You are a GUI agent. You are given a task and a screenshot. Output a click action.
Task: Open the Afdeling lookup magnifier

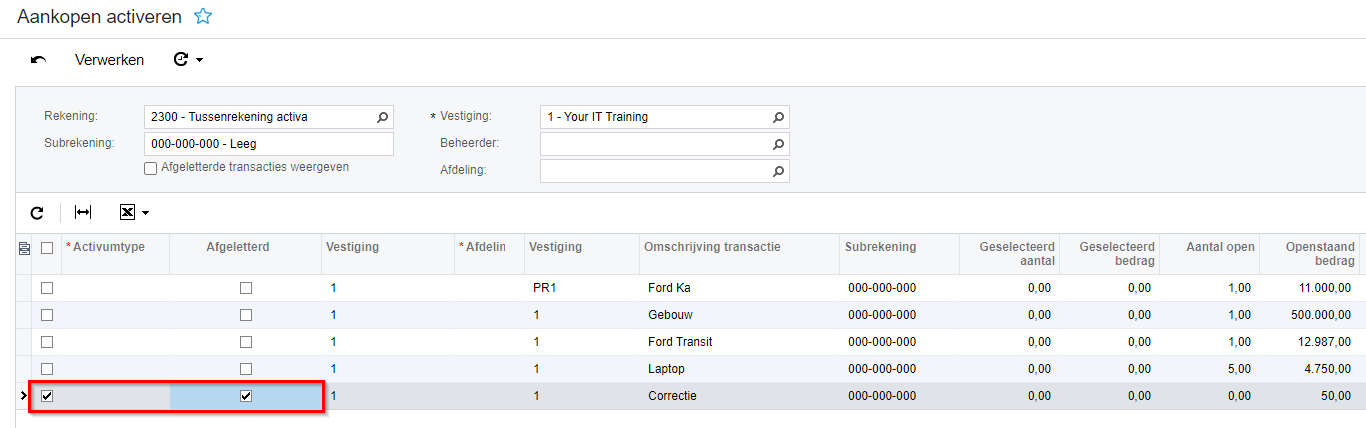point(778,171)
